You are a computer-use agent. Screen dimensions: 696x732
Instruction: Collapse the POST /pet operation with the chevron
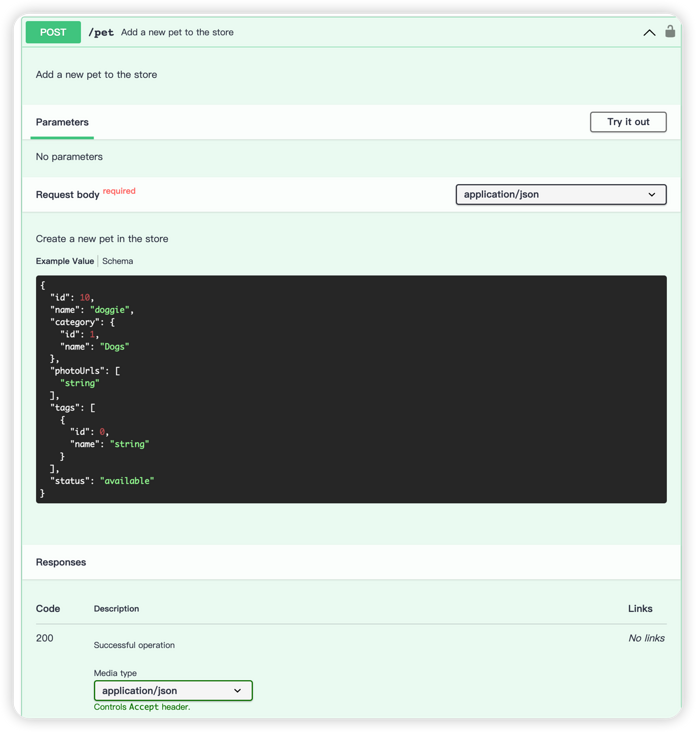click(x=649, y=33)
